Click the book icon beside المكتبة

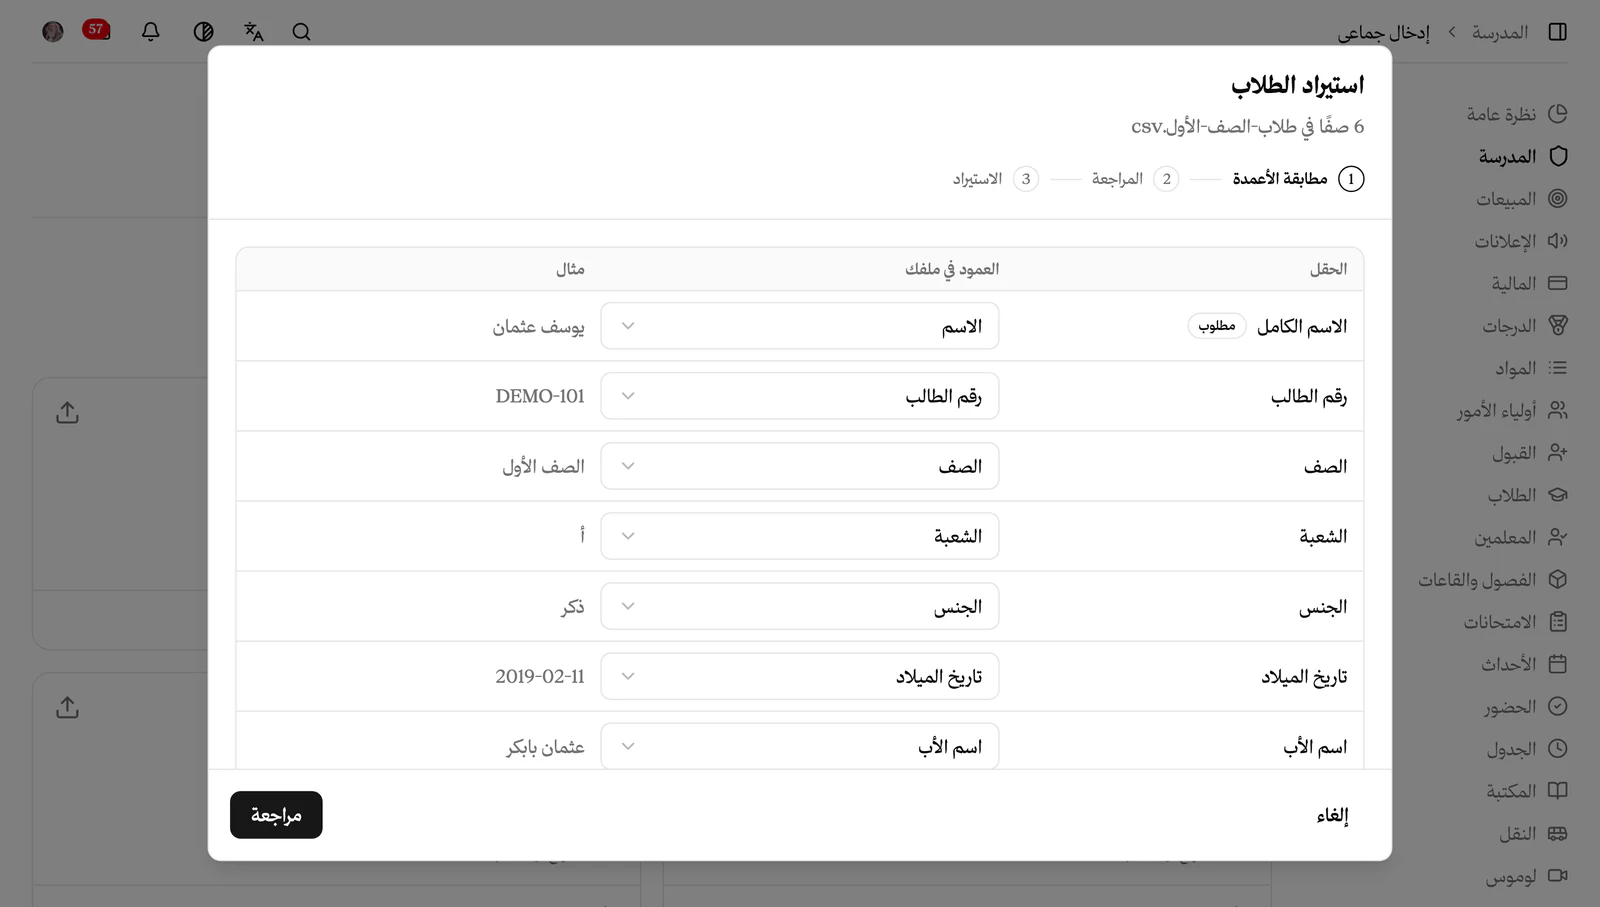coord(1557,791)
